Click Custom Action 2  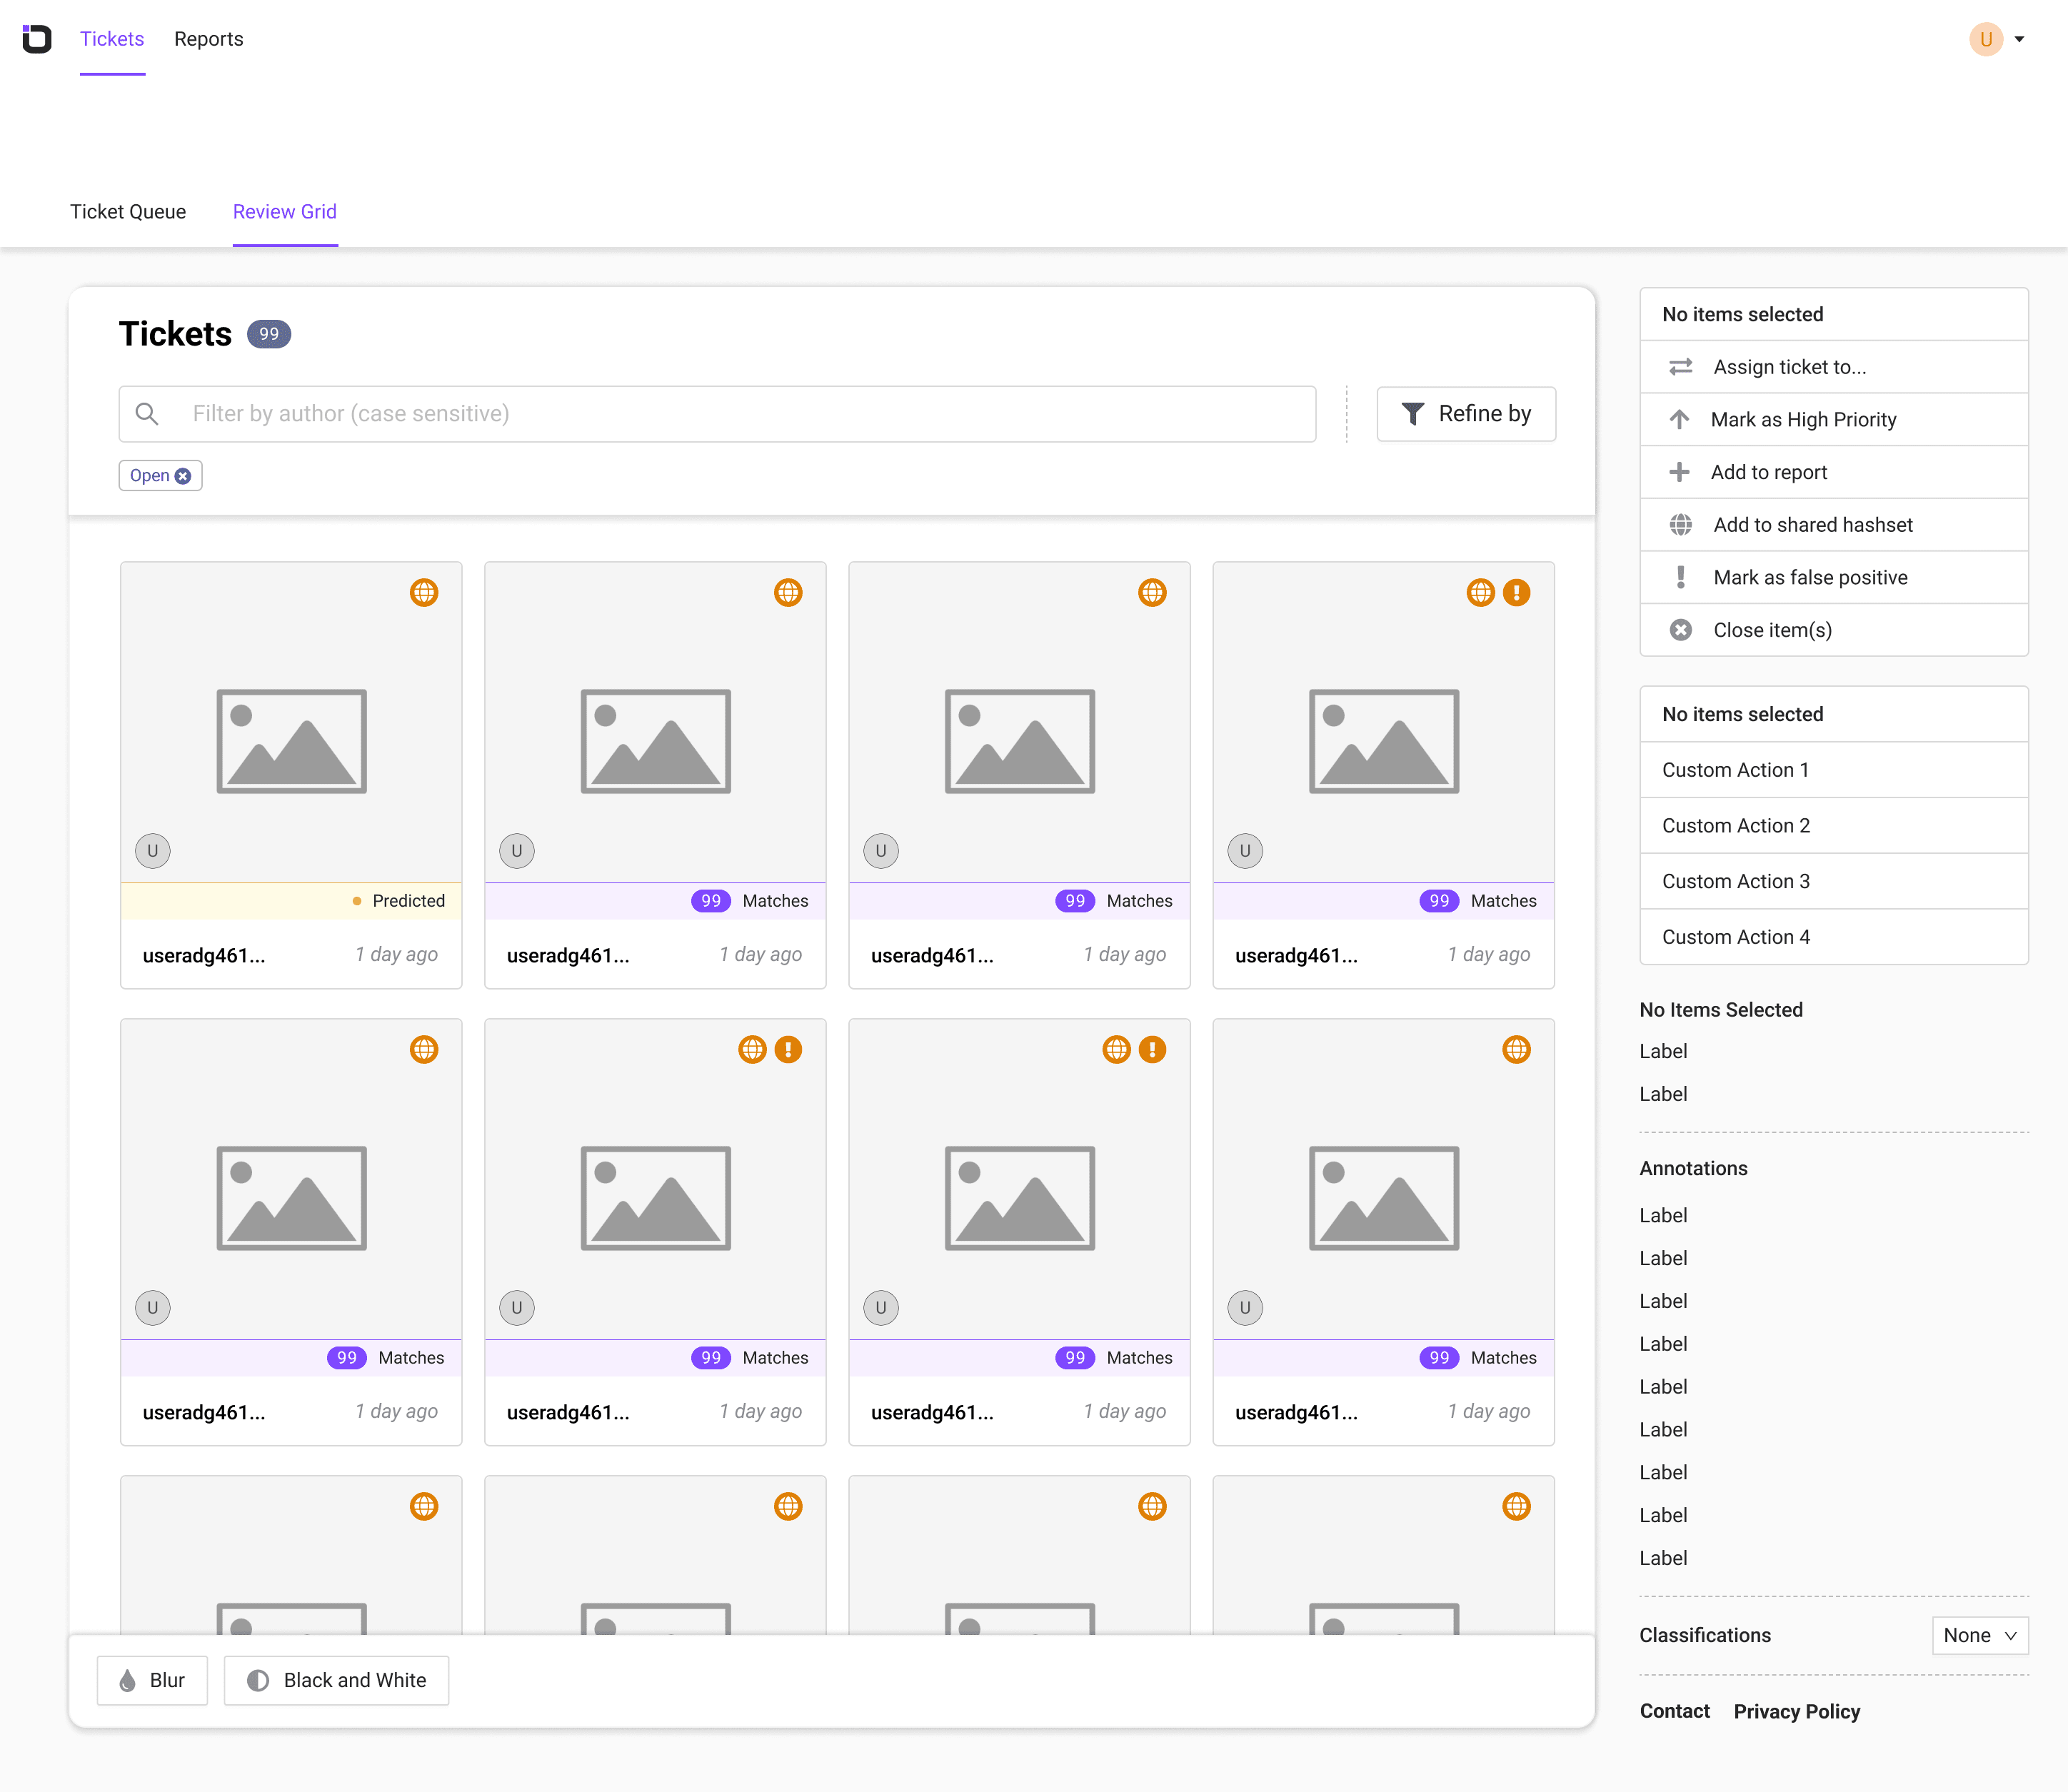[x=1735, y=826]
